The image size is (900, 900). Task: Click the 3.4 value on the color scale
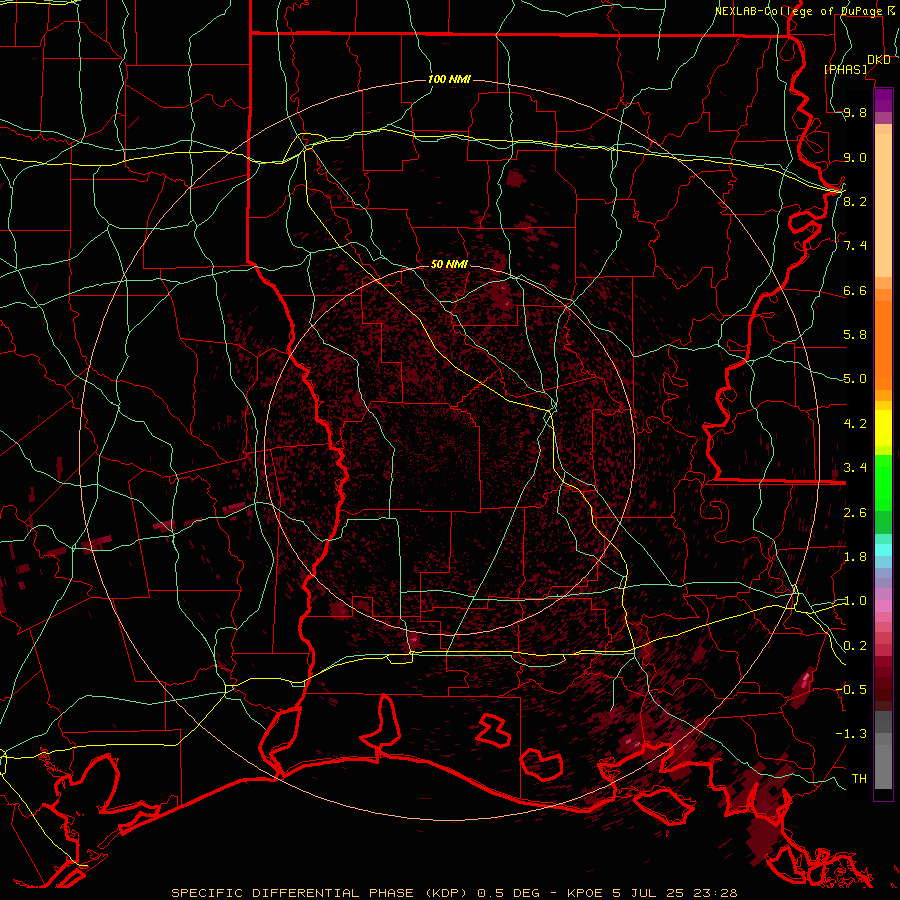point(855,468)
